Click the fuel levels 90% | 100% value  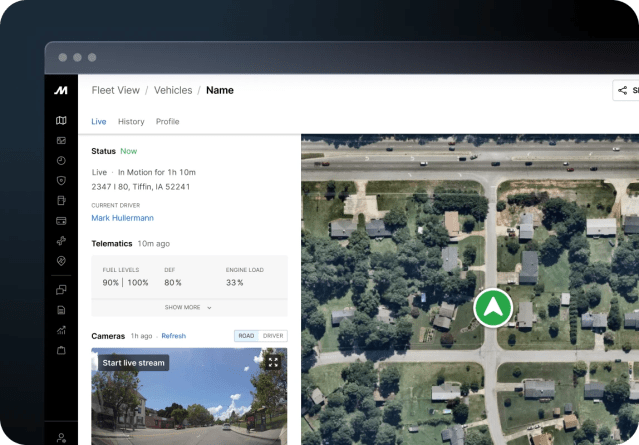(126, 283)
